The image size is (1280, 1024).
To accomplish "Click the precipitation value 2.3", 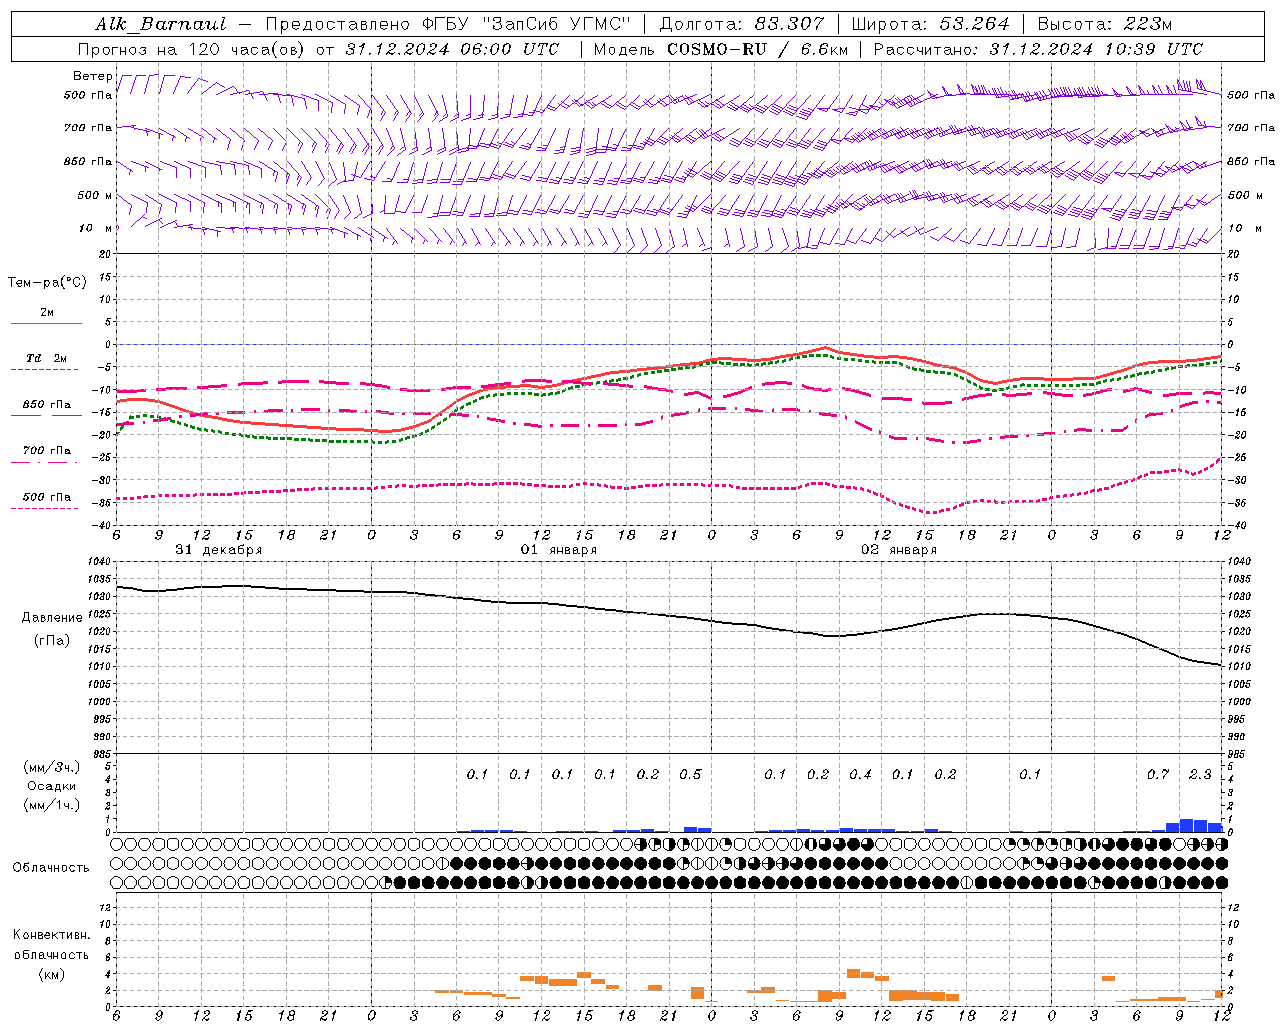I will (1200, 774).
